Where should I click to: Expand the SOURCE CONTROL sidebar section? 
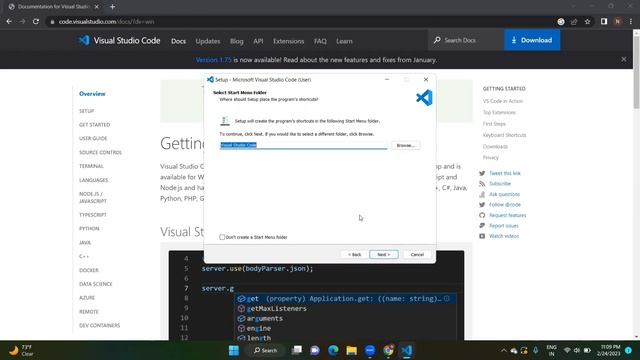[100, 152]
